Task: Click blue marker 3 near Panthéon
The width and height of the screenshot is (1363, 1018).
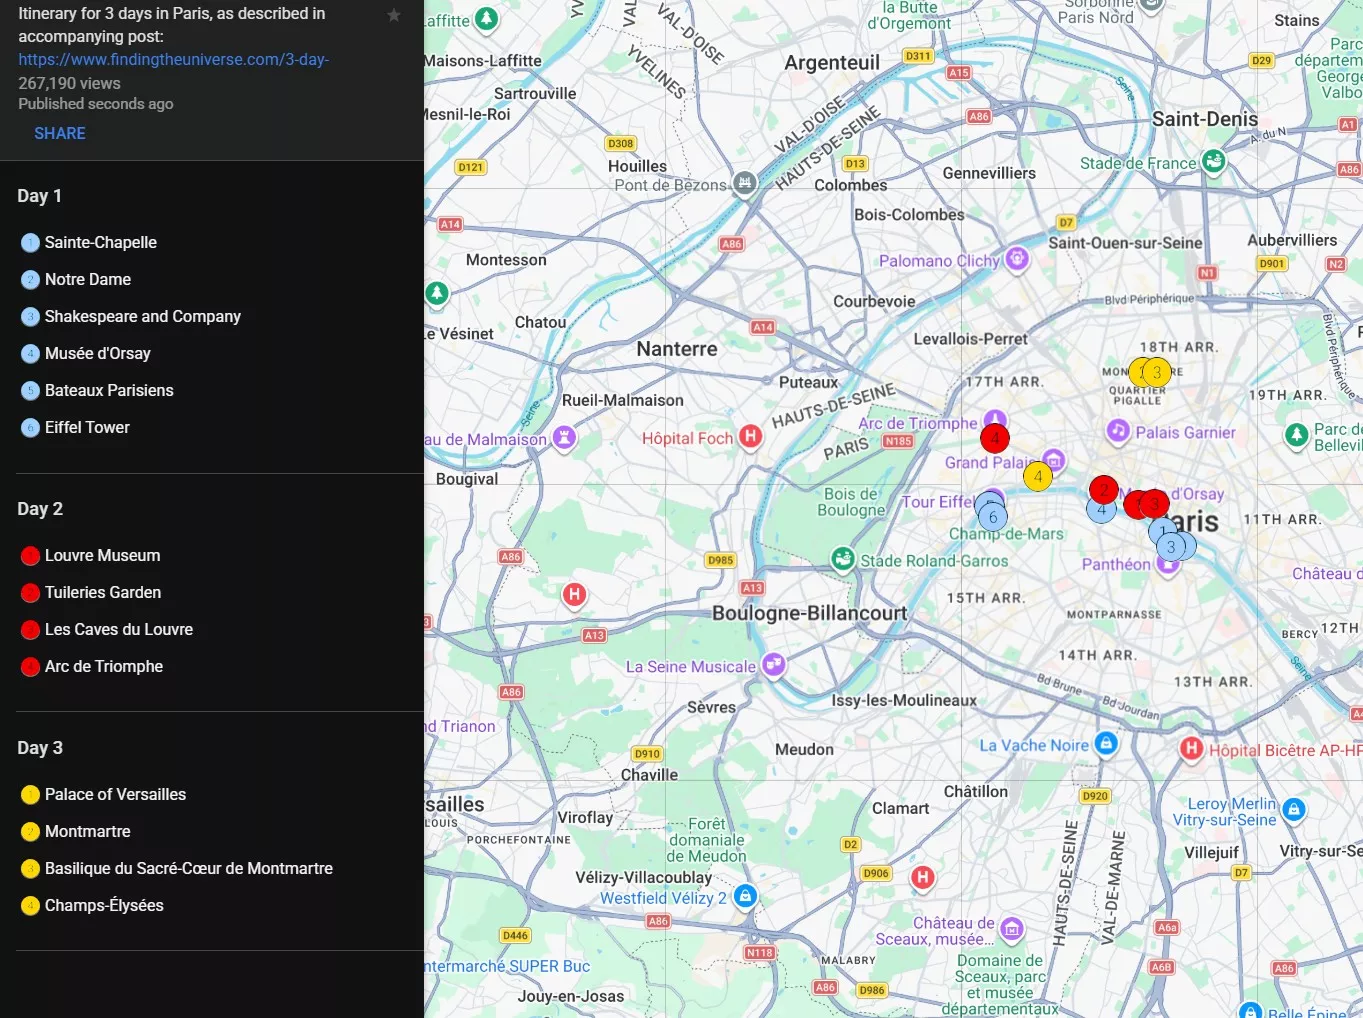Action: [1171, 547]
